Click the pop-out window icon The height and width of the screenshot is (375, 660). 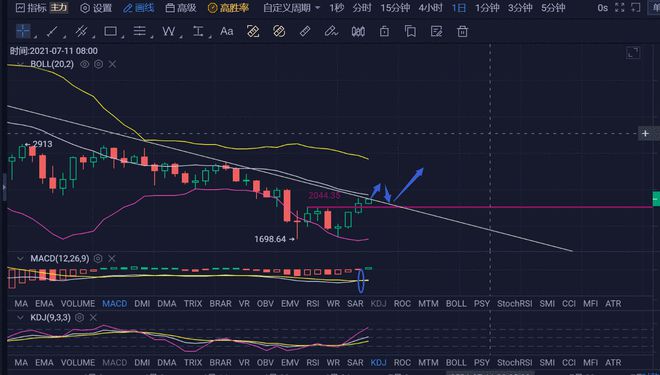[x=636, y=8]
